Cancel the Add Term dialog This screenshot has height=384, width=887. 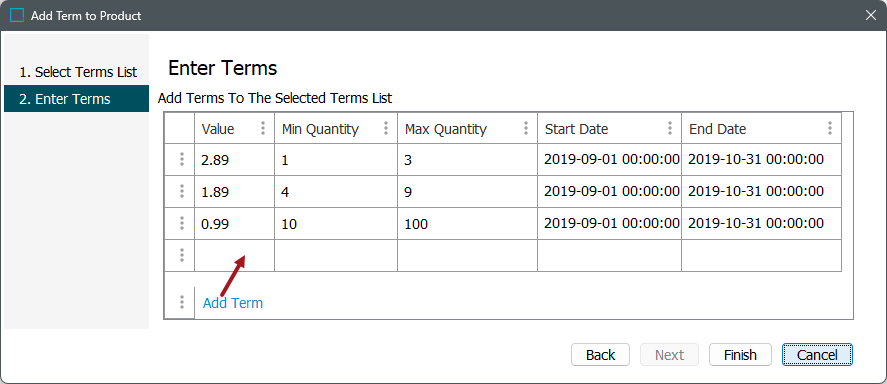pyautogui.click(x=817, y=355)
